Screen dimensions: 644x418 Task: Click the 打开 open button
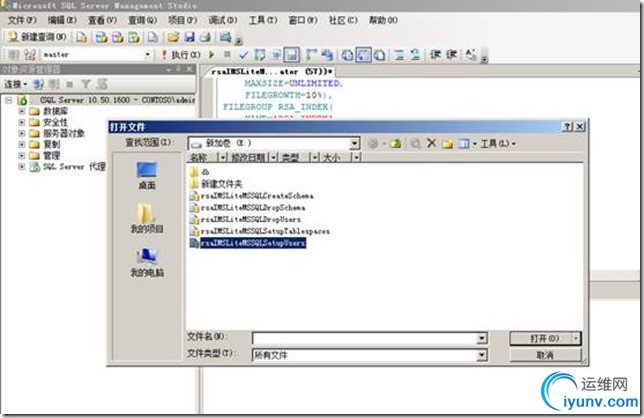(545, 338)
